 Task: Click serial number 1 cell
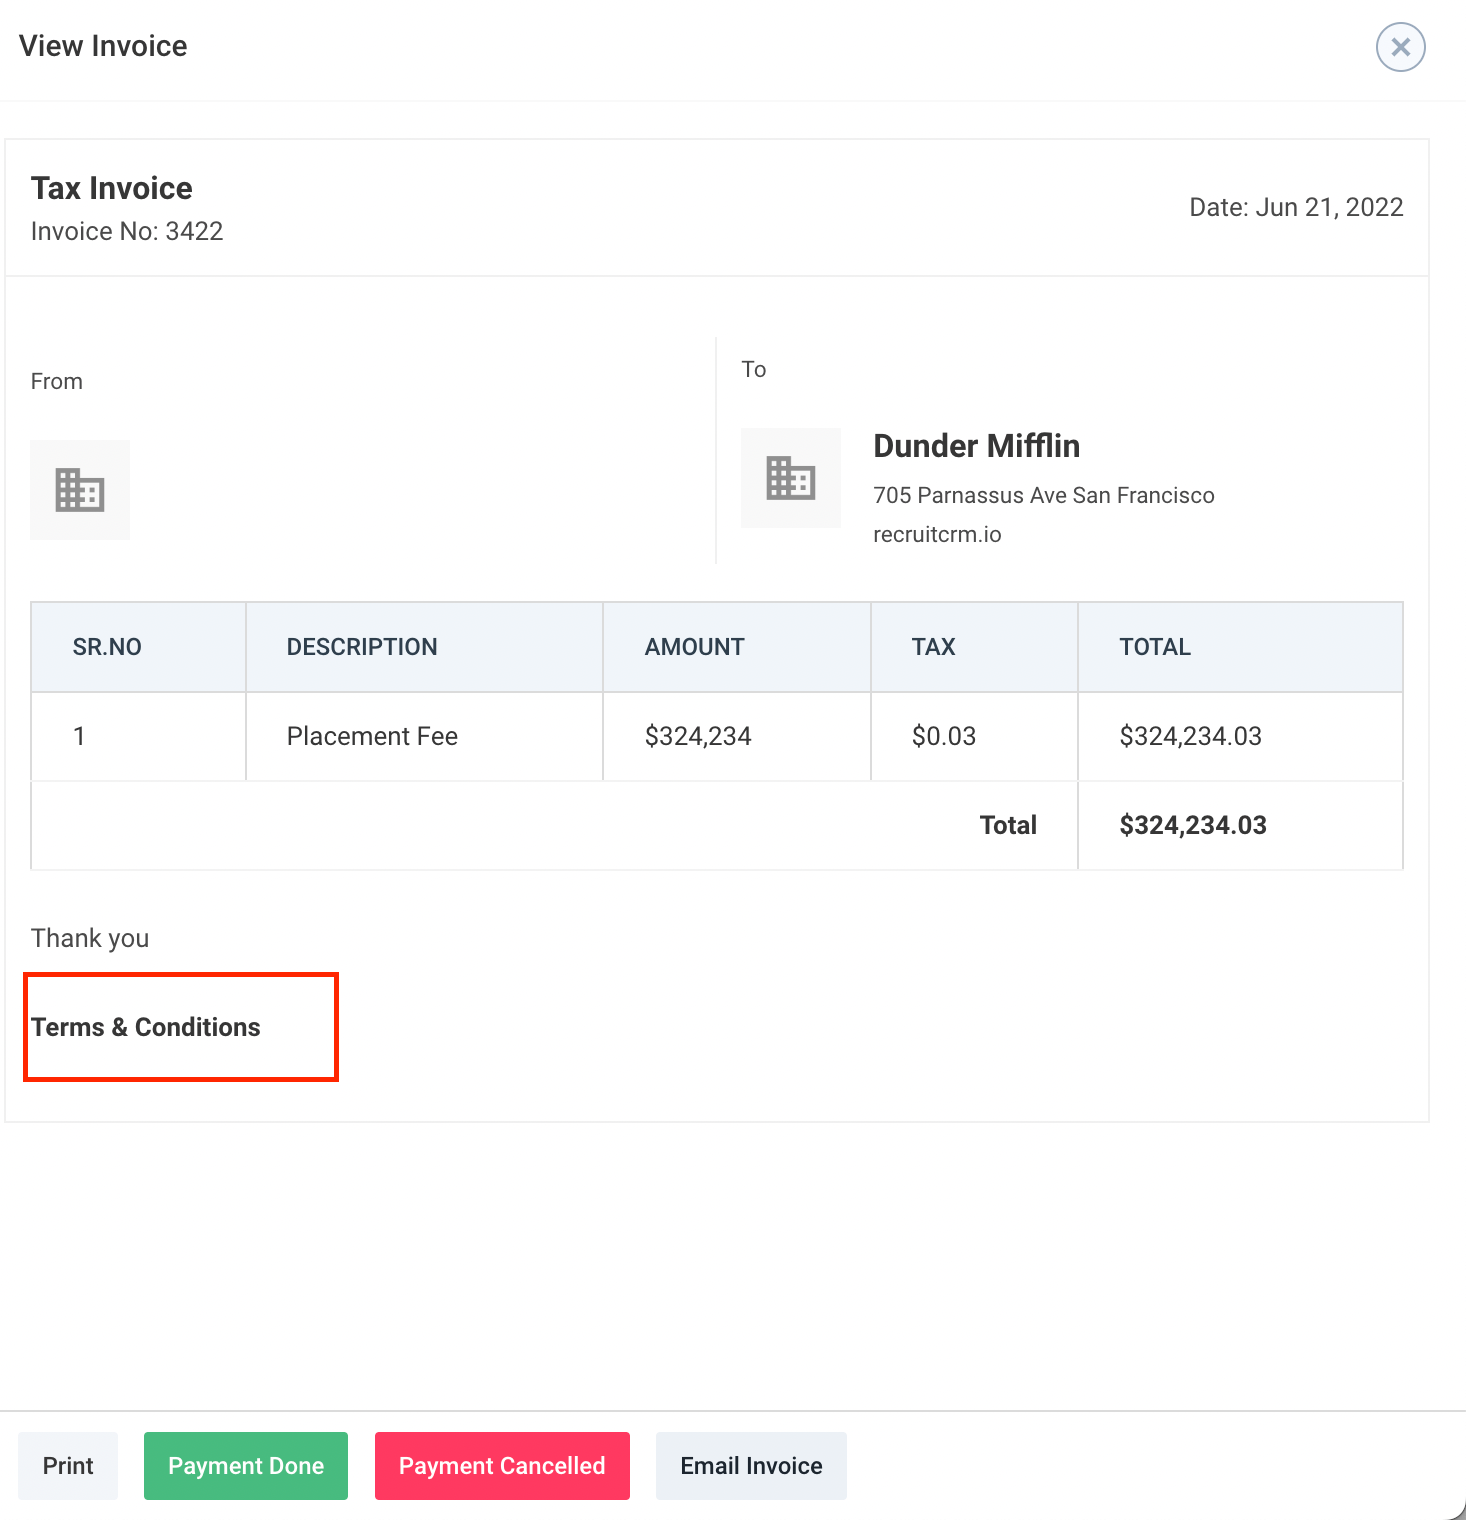tap(139, 736)
